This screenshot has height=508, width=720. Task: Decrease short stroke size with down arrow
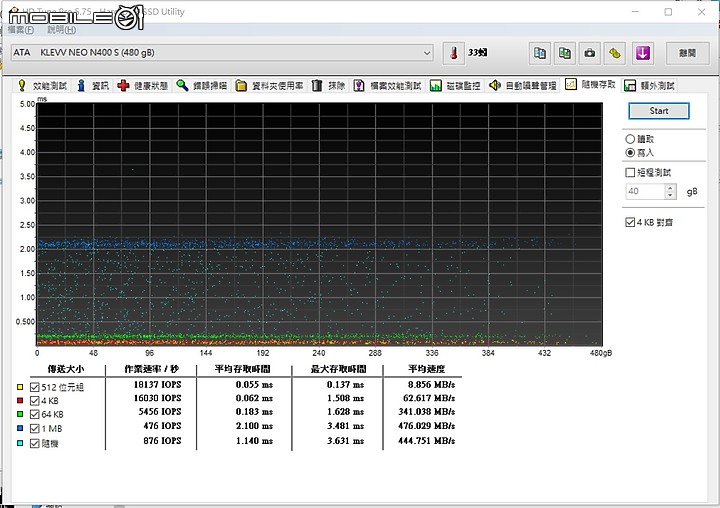670,195
